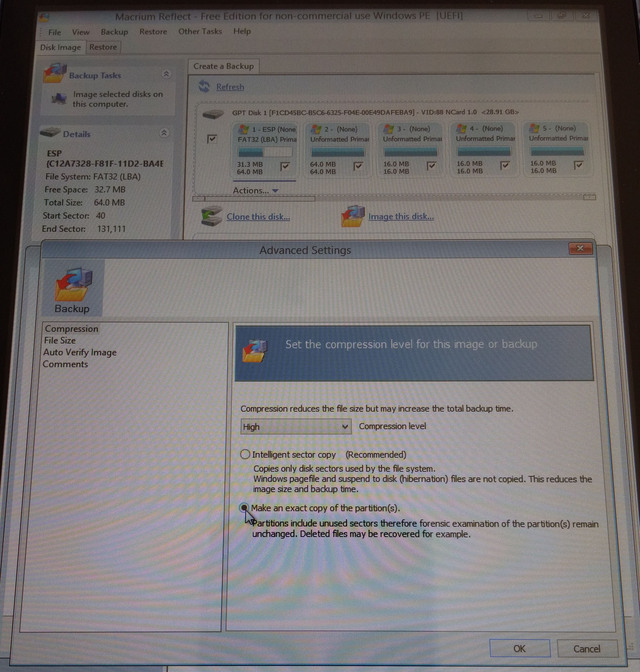Select File Size in the settings list
The height and width of the screenshot is (672, 640).
pyautogui.click(x=60, y=340)
